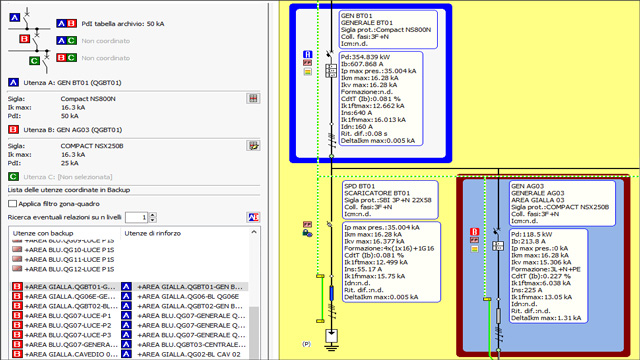Increase the n livelli stepper value
Image resolution: width=640 pixels, height=360 pixels.
153,215
